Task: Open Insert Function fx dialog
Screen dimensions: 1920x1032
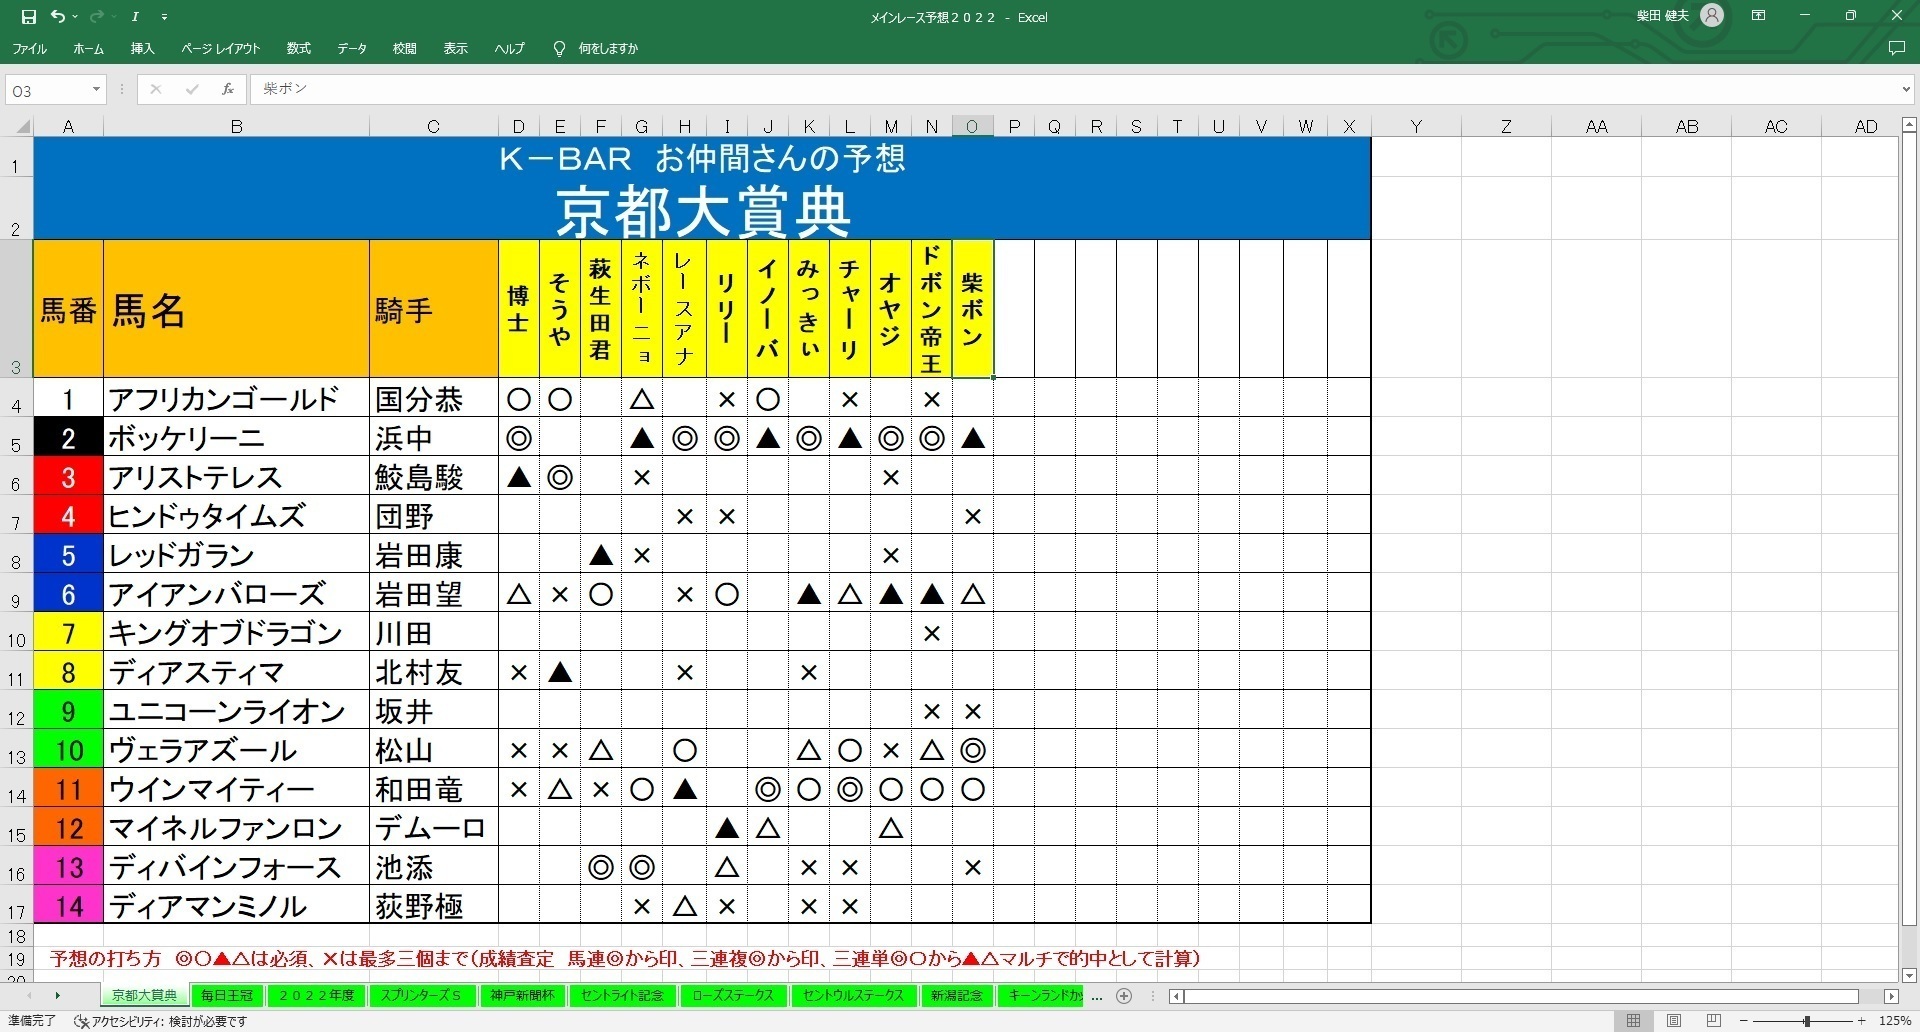Action: (228, 89)
